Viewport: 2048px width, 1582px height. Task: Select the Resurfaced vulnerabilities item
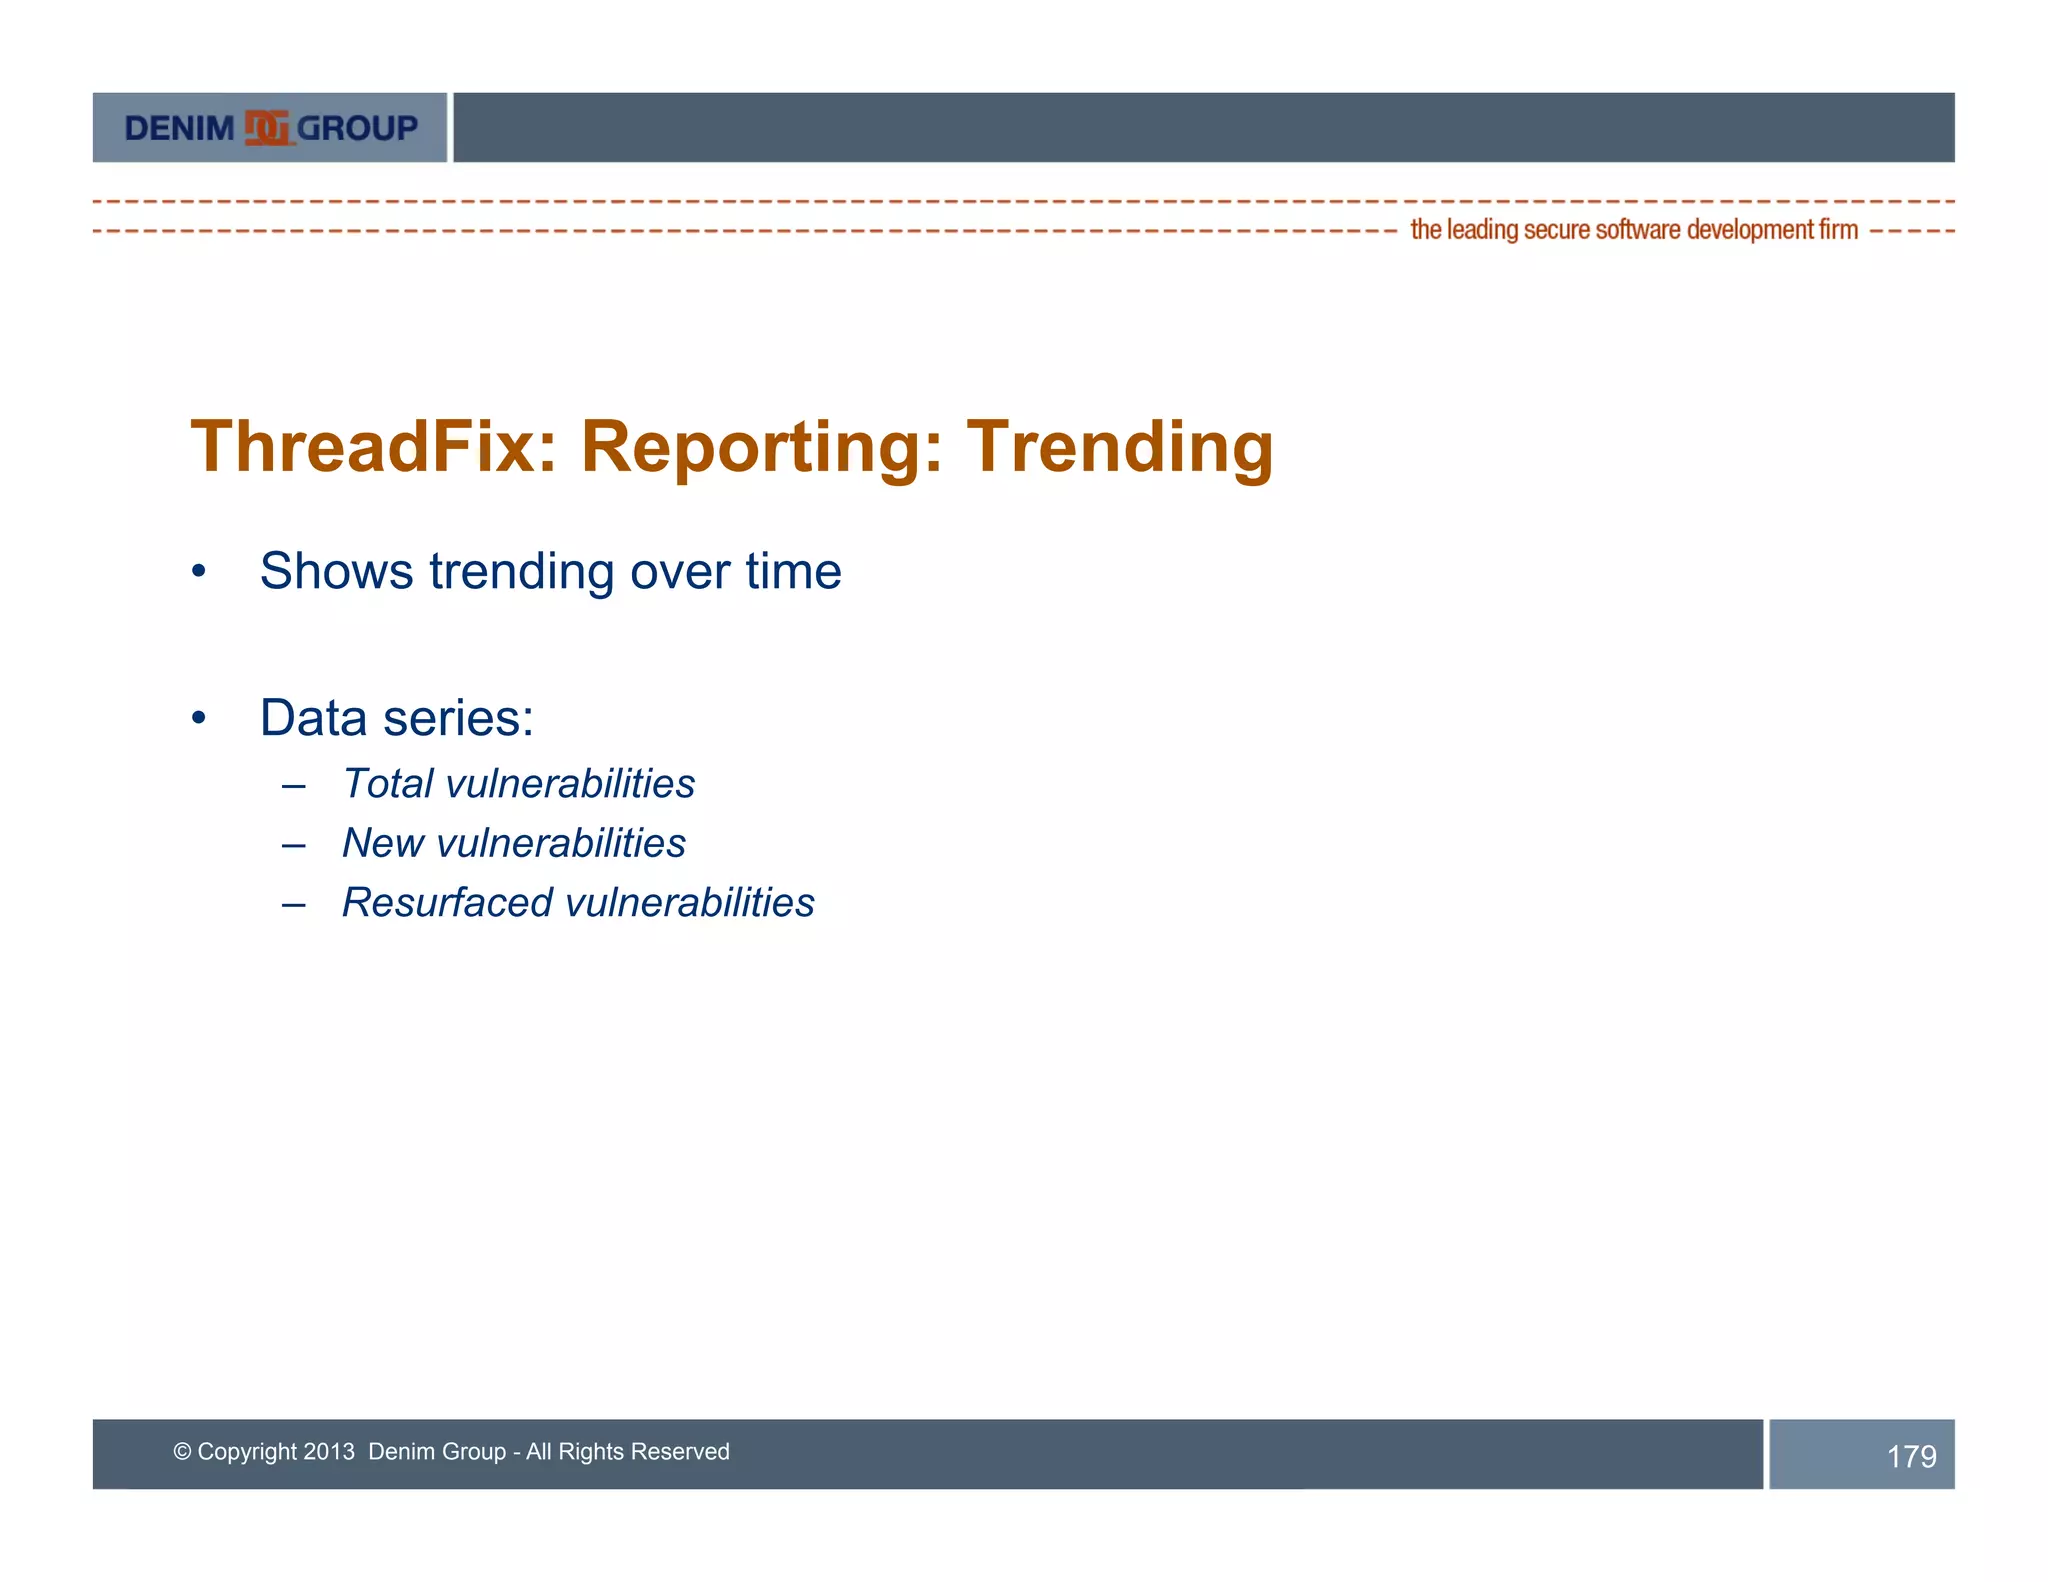pos(578,902)
